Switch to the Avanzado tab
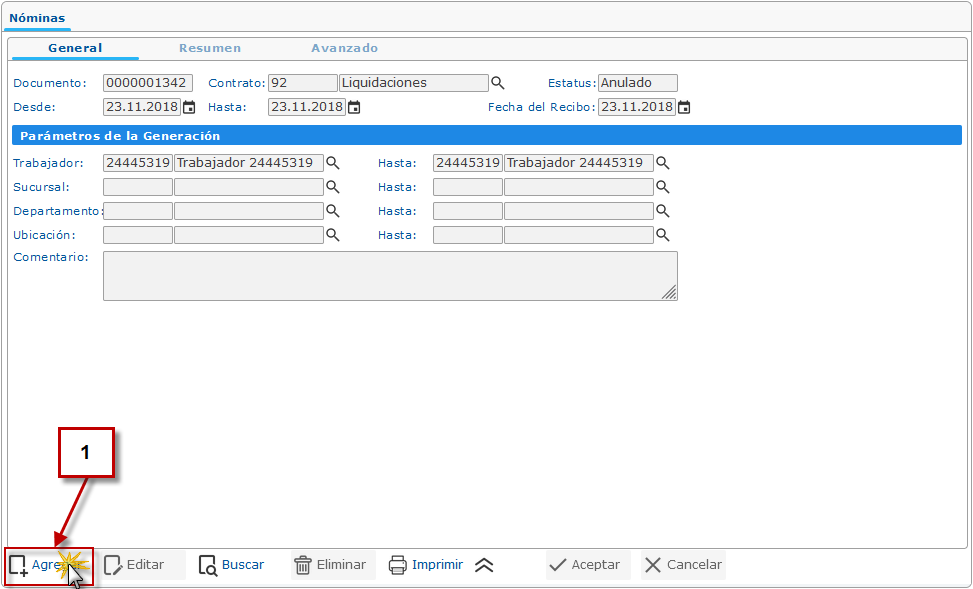This screenshot has width=973, height=589. [x=344, y=48]
